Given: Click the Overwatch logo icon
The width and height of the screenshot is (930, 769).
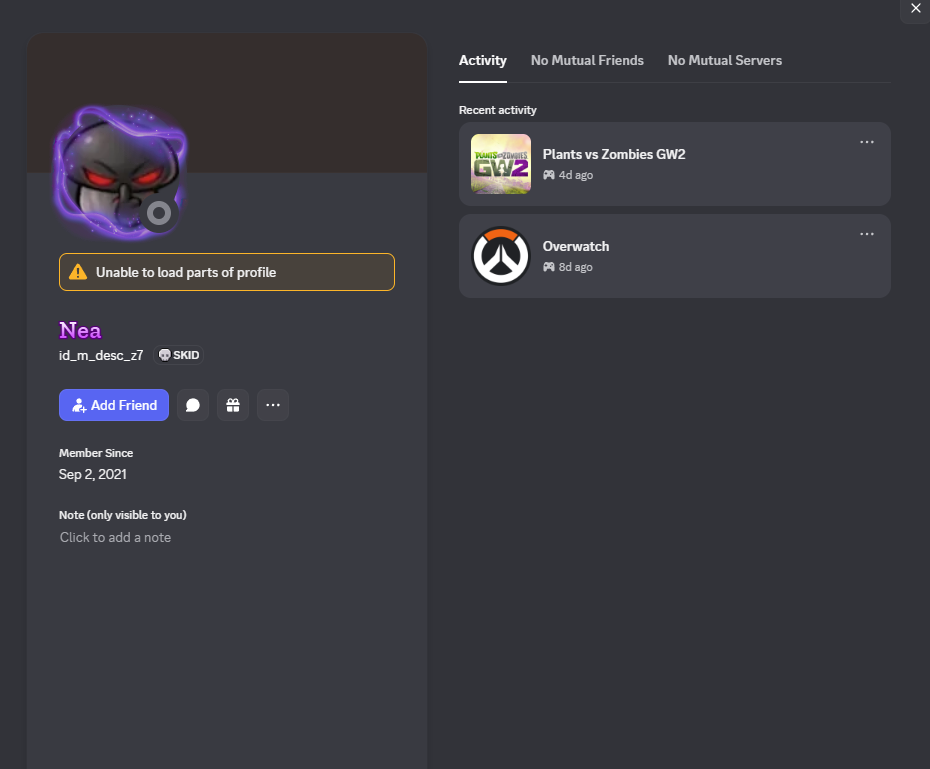Looking at the screenshot, I should [501, 256].
